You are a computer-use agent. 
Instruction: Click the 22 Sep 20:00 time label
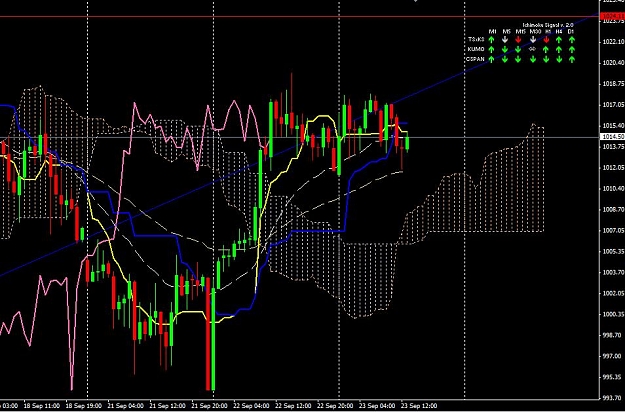[335, 406]
